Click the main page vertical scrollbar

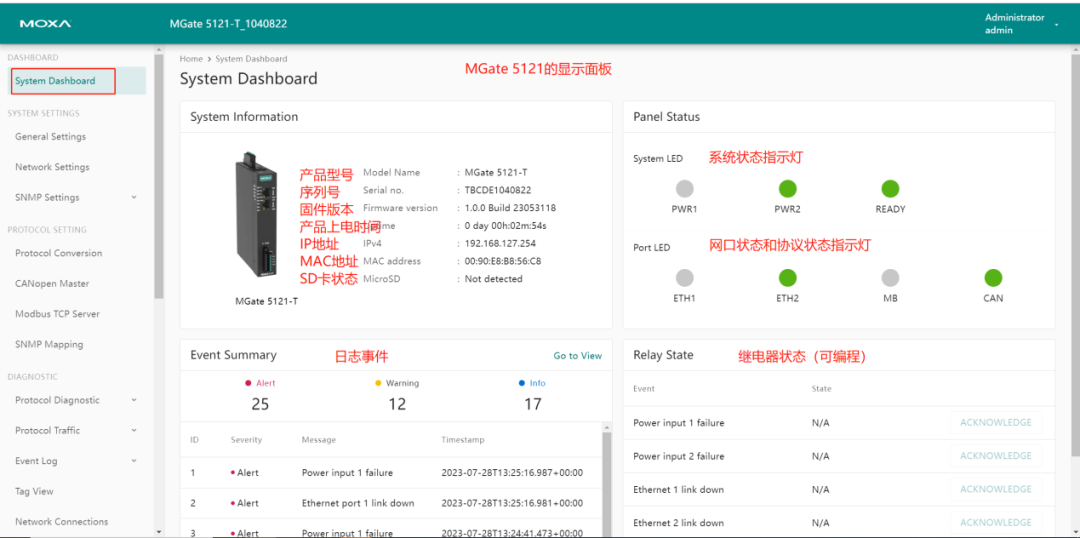(x=1075, y=255)
